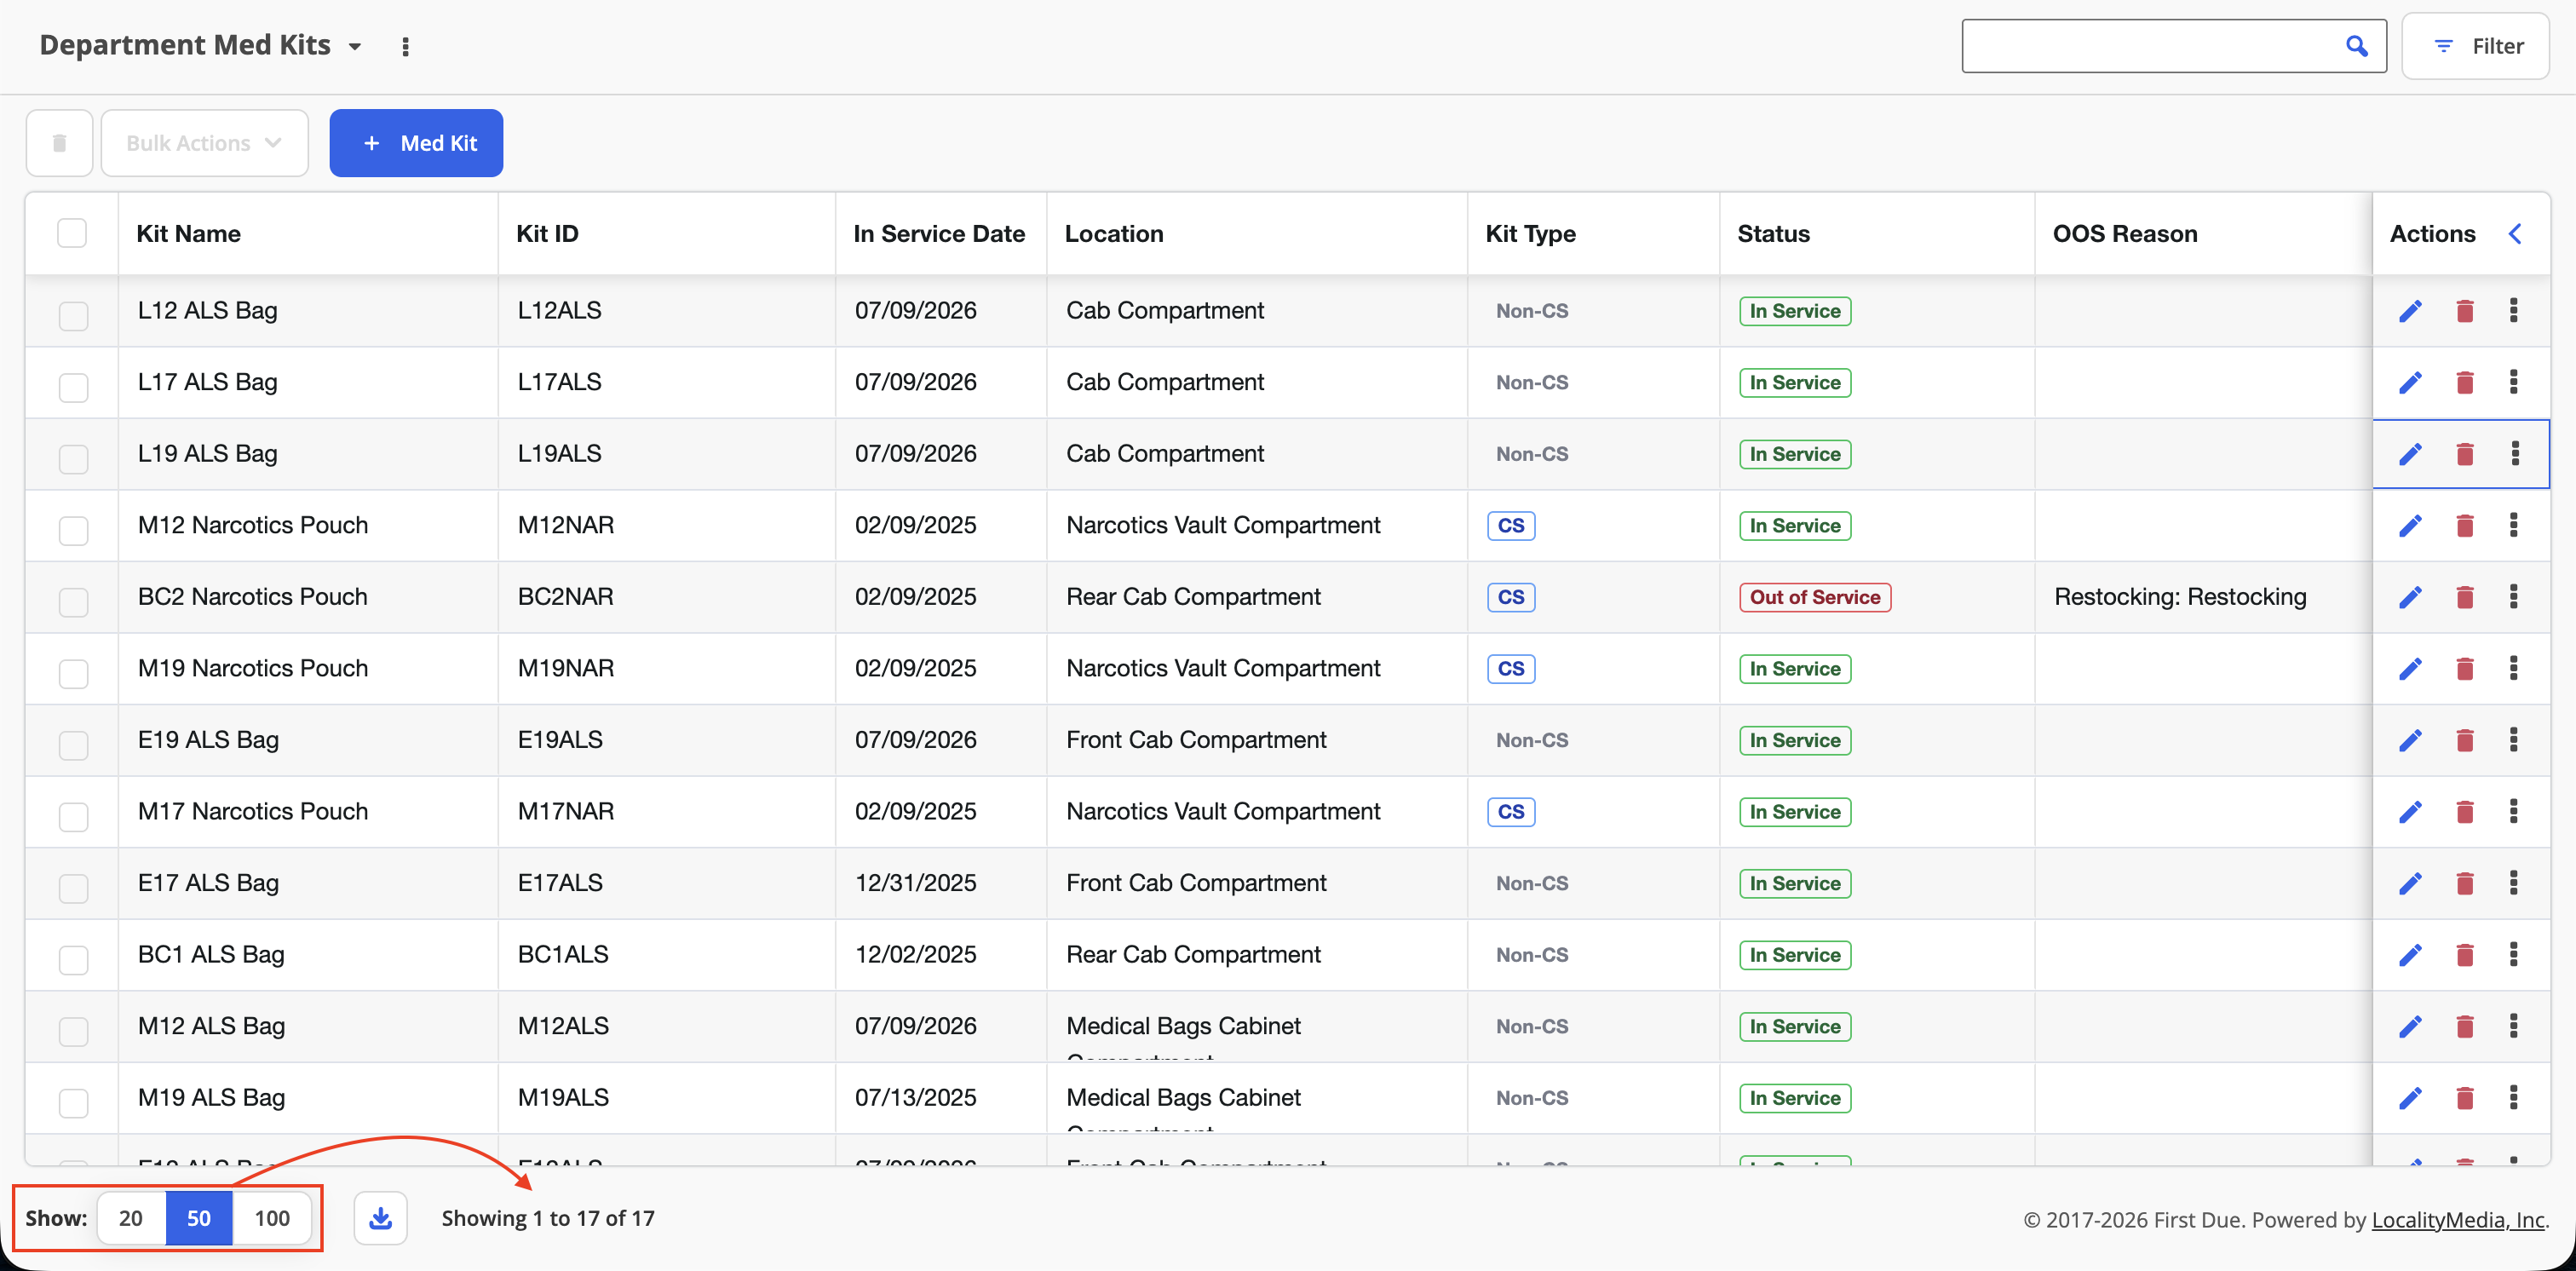Image resolution: width=2576 pixels, height=1271 pixels.
Task: Edit the L19 ALS Bag kit
Action: (x=2410, y=454)
